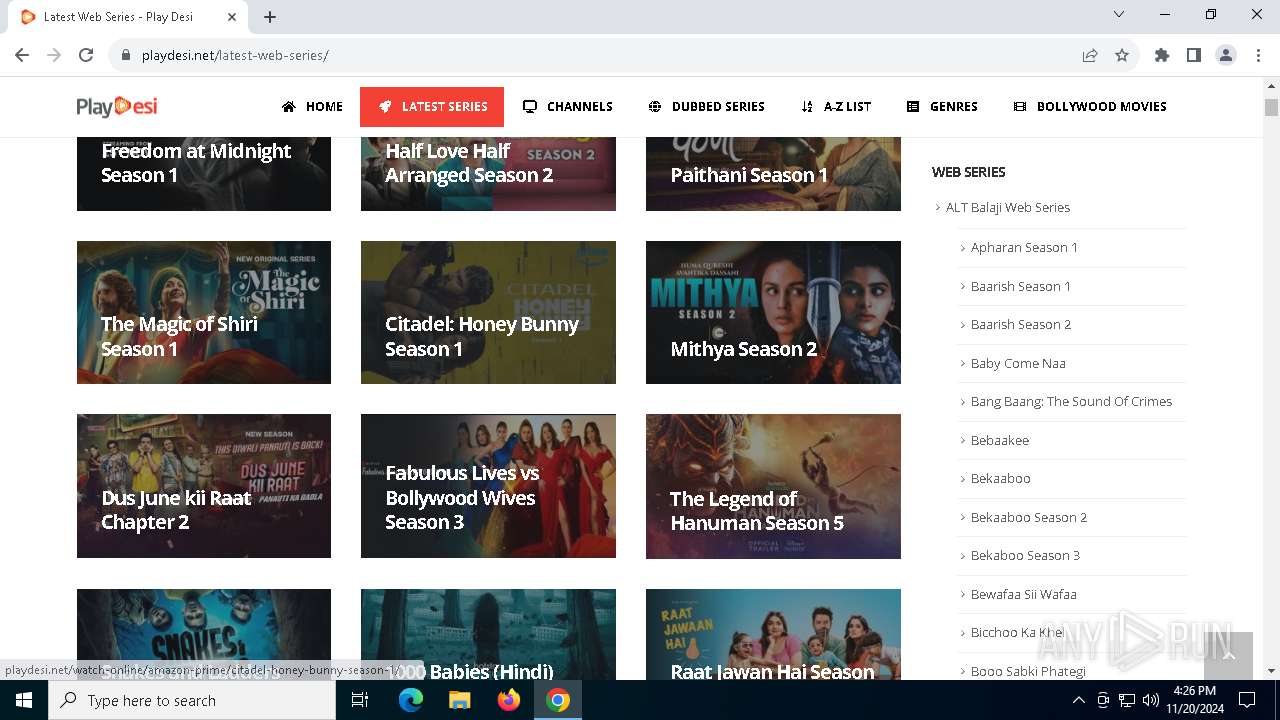Toggle the browser side panel icon
1280x720 pixels.
(1194, 55)
